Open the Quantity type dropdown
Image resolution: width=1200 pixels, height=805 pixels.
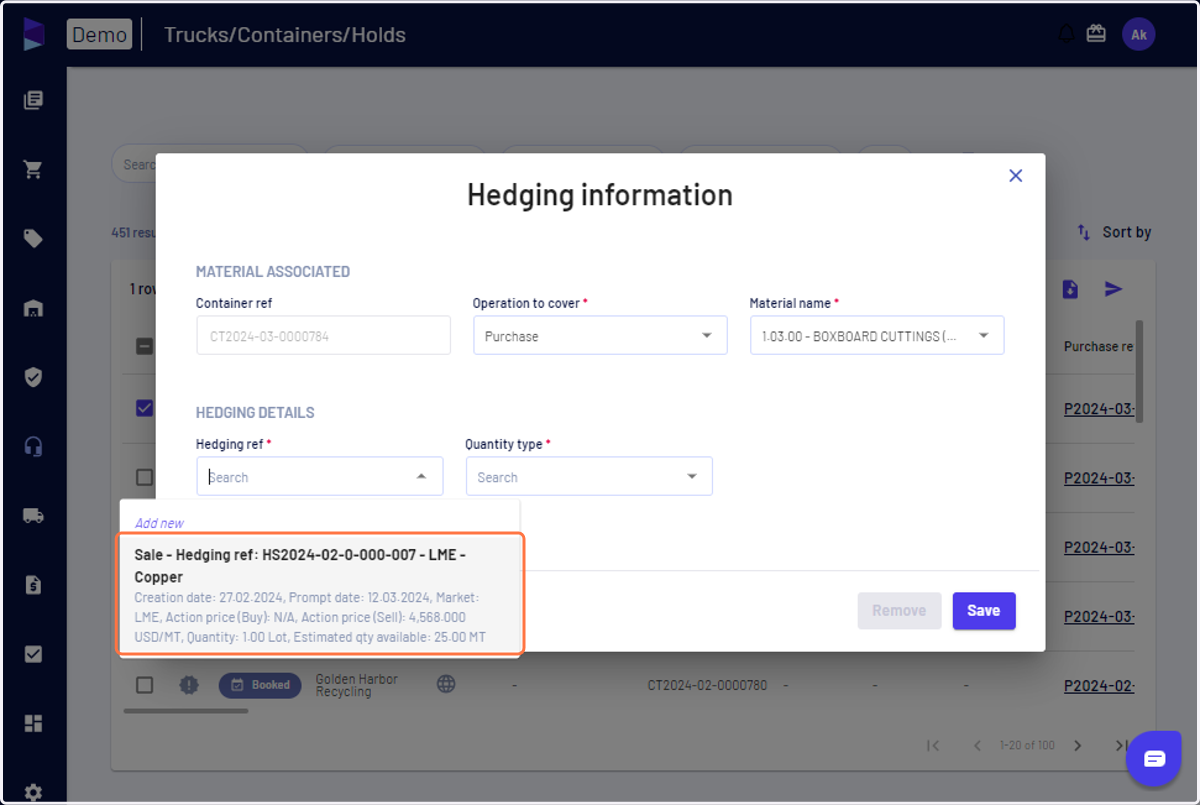(589, 477)
